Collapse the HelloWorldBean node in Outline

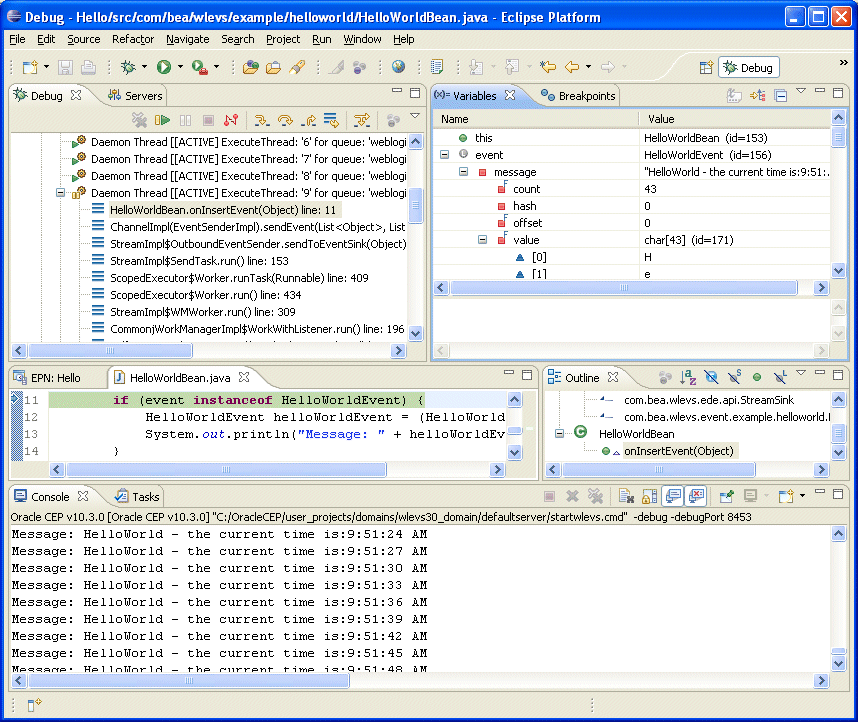tap(560, 433)
